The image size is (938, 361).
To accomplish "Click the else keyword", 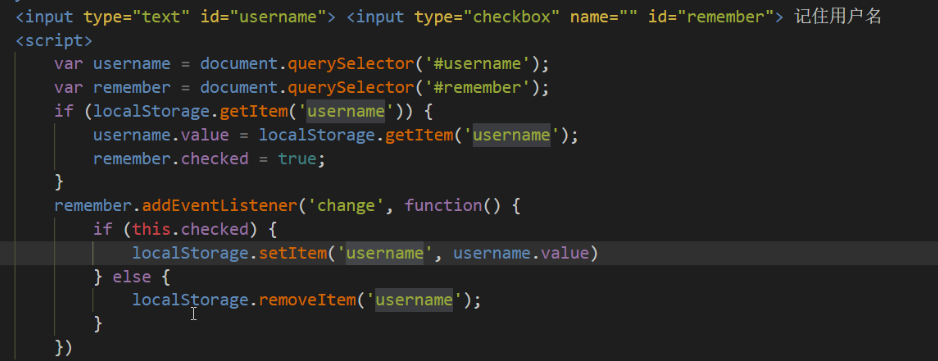I will 132,277.
